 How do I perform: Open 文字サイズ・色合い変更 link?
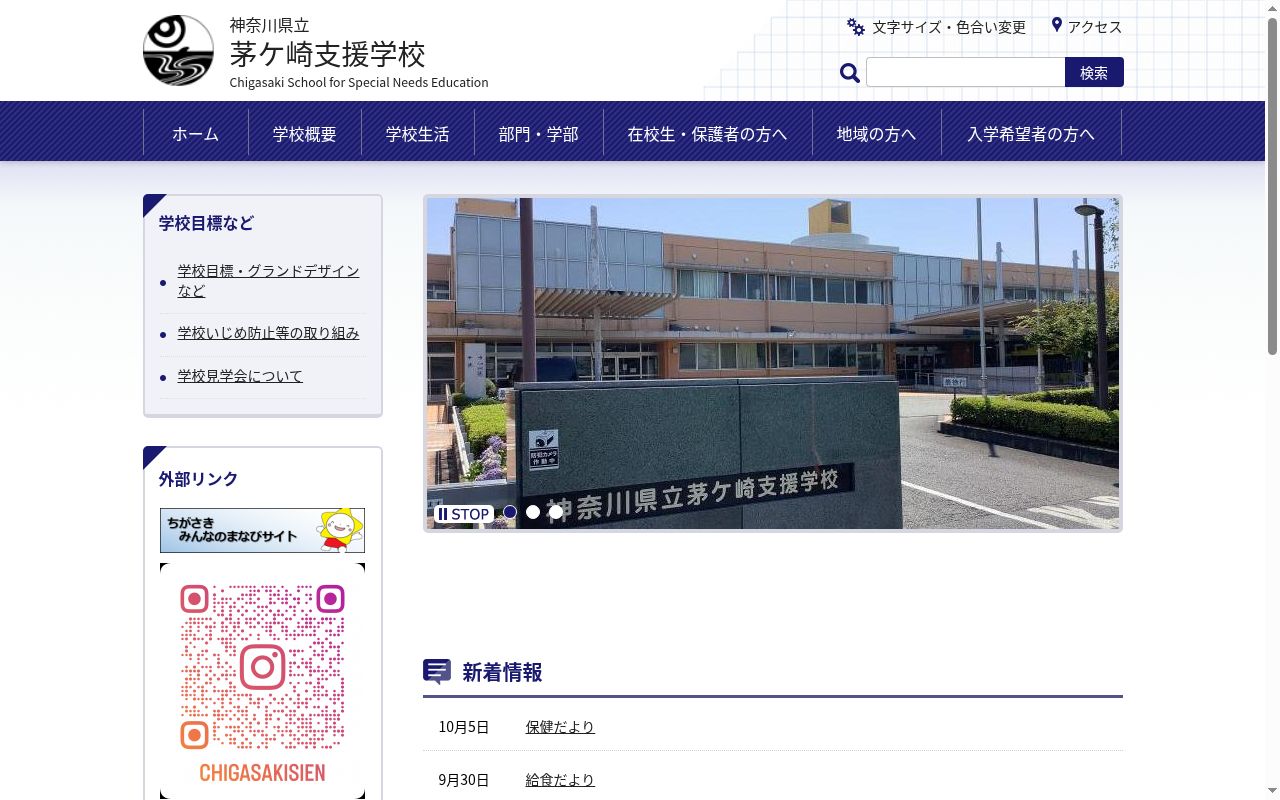pyautogui.click(x=949, y=27)
